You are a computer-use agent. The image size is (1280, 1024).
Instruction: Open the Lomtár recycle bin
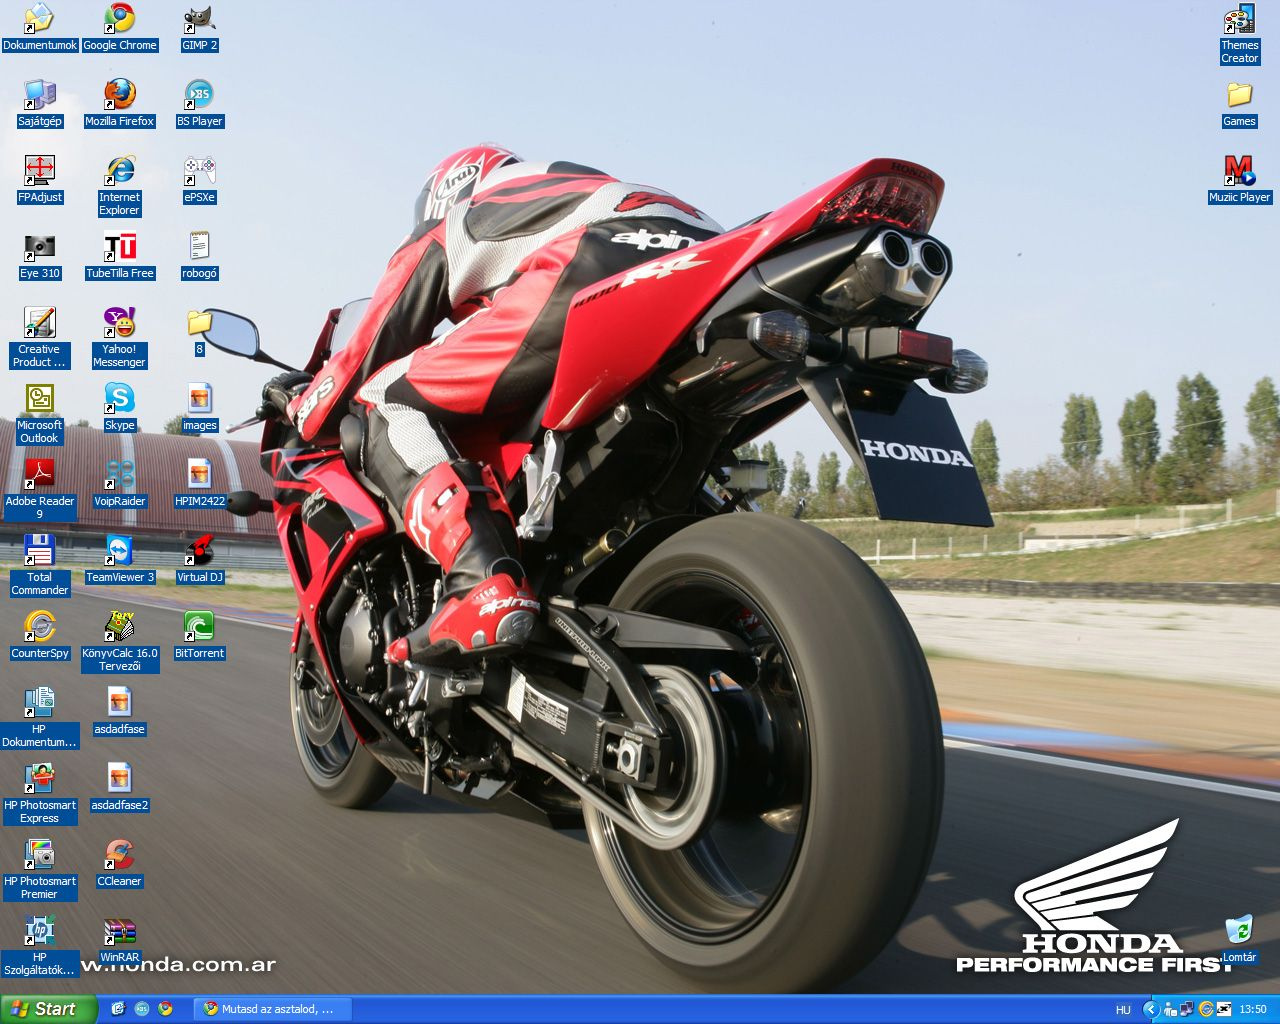point(1239,940)
